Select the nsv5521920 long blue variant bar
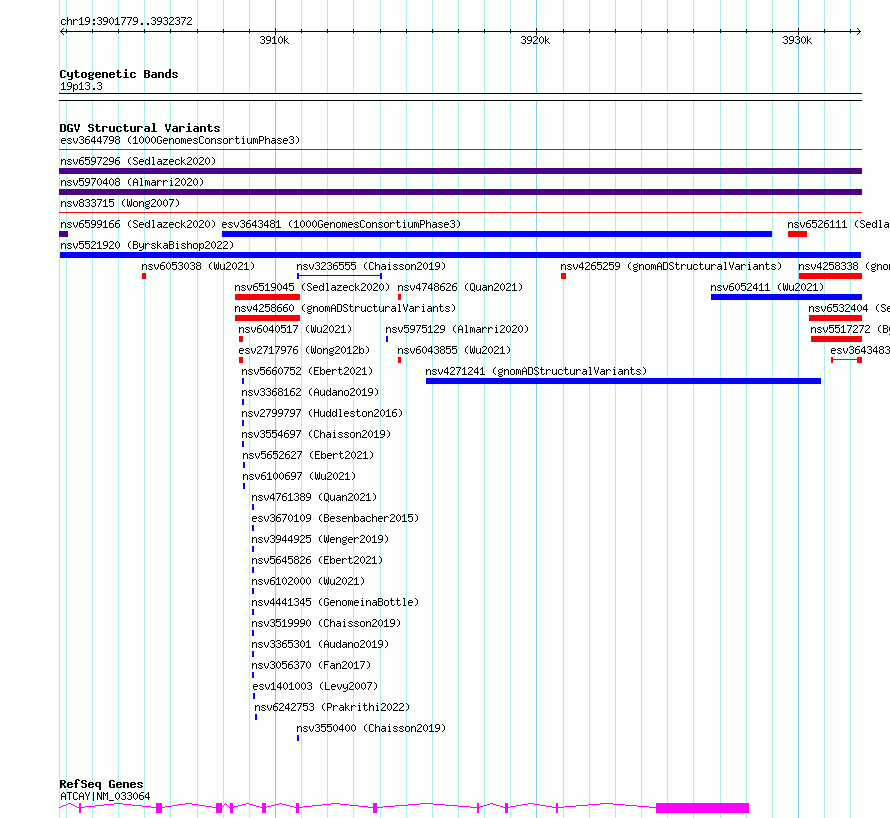This screenshot has height=818, width=890. coord(460,255)
